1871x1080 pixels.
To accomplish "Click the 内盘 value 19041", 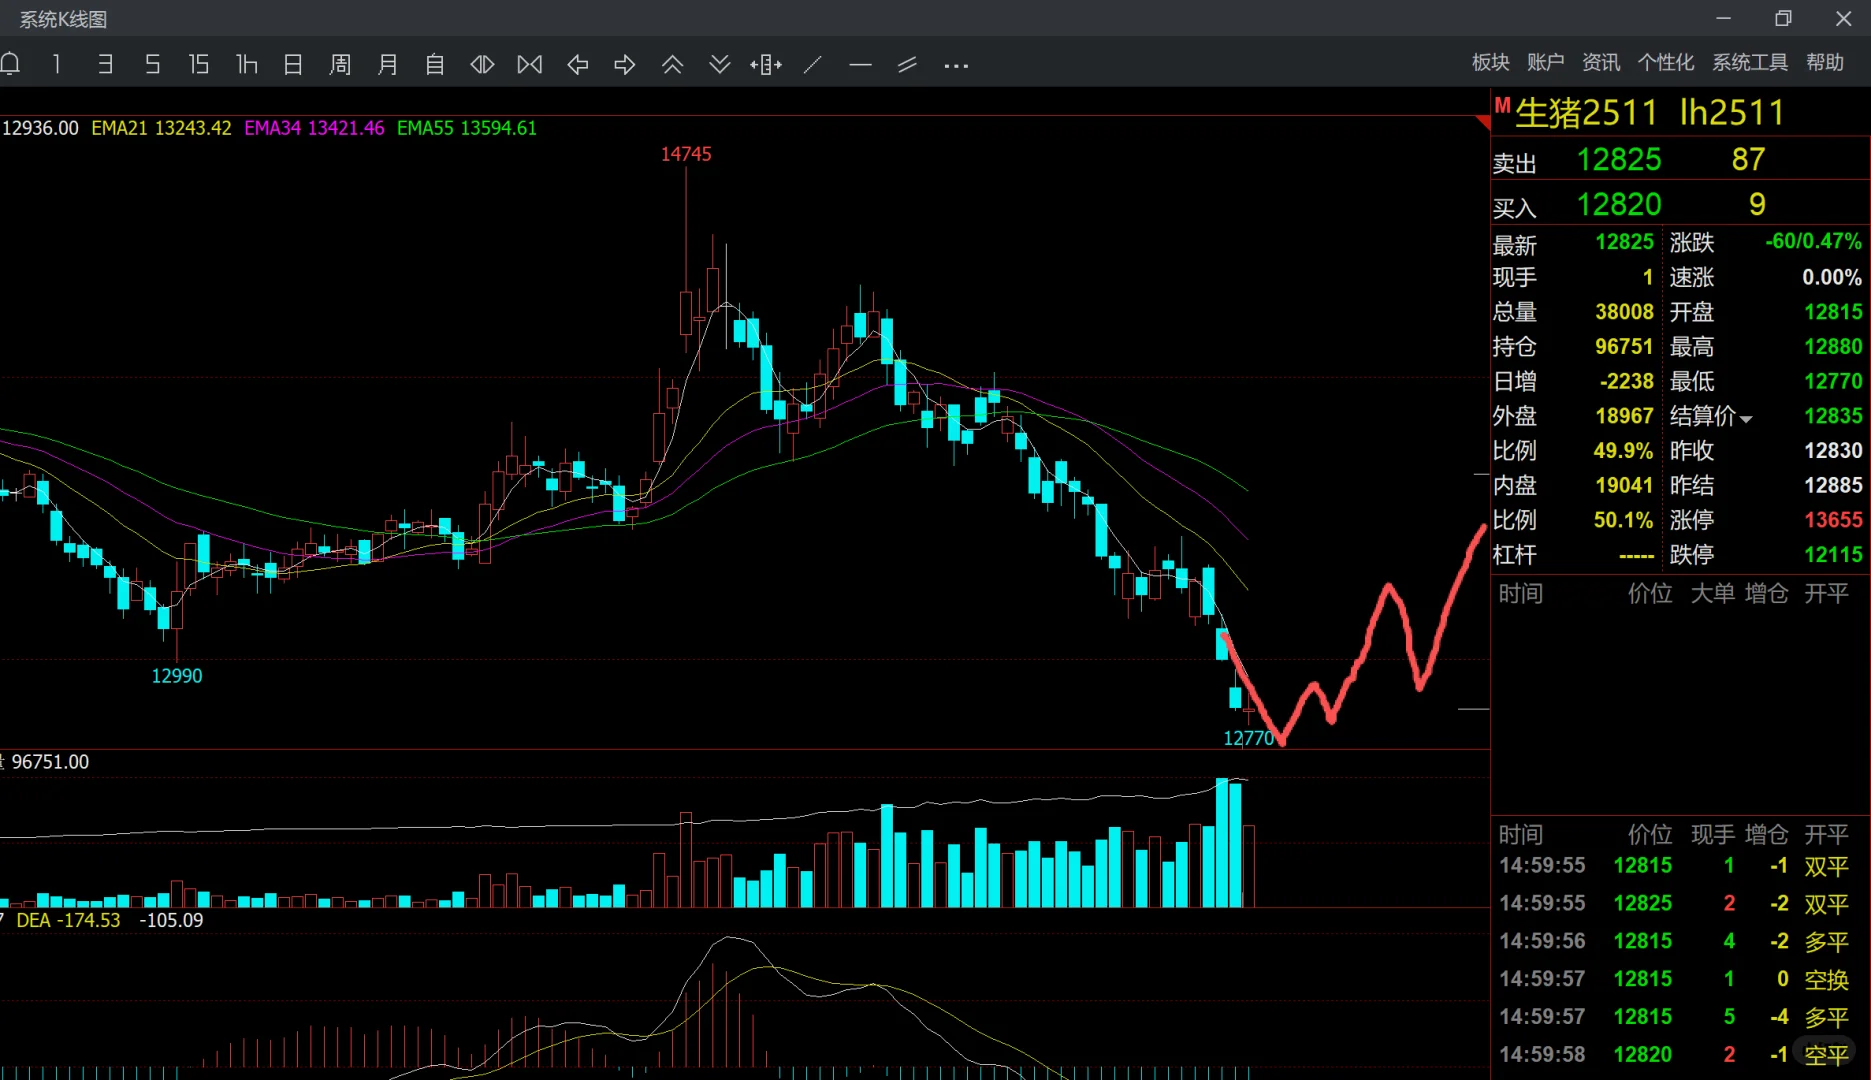I will (1624, 486).
